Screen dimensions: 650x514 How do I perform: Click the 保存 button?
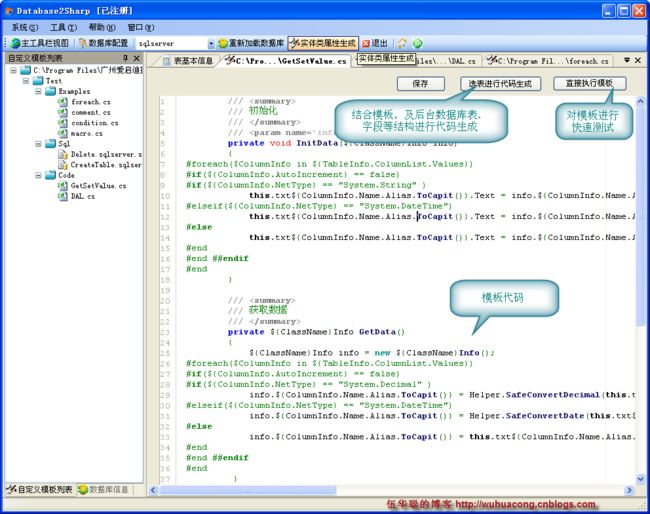click(421, 83)
